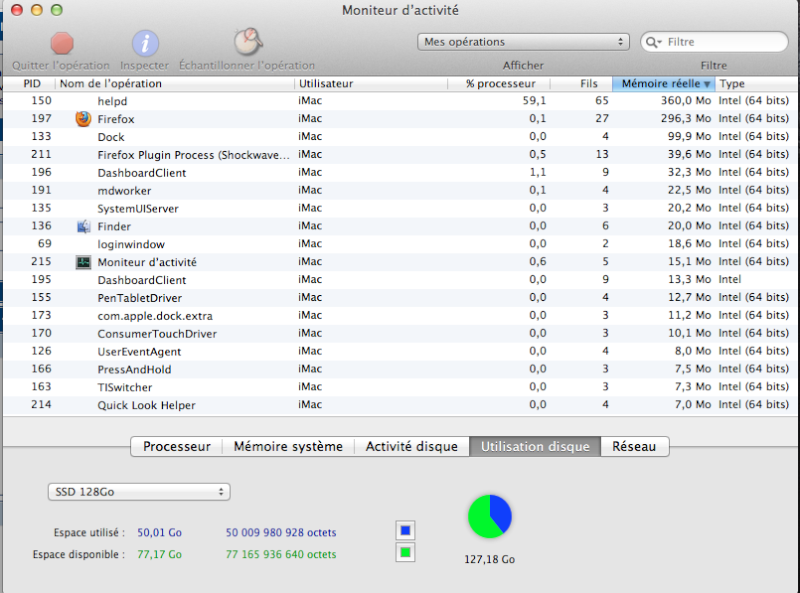
Task: Click the 296,3 Mo memory value
Action: (x=686, y=118)
